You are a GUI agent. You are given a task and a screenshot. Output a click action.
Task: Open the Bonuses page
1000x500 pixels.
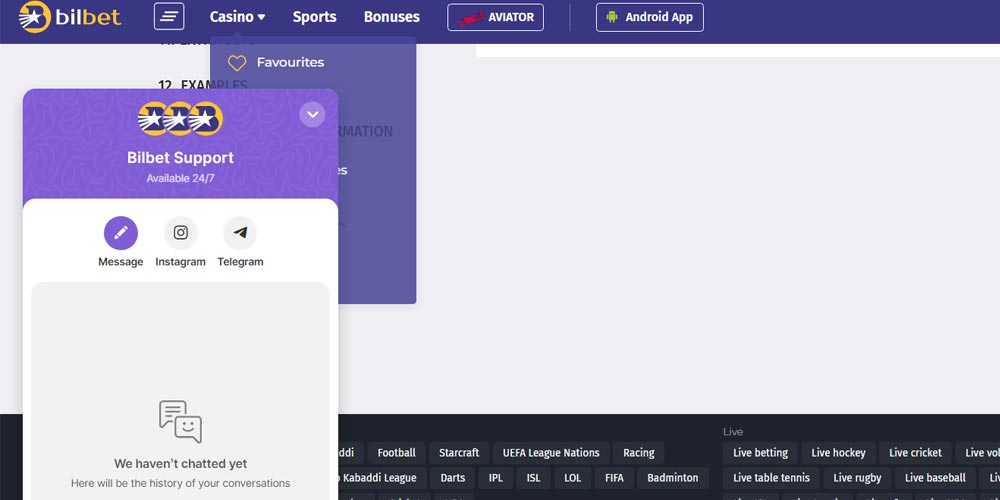[392, 17]
